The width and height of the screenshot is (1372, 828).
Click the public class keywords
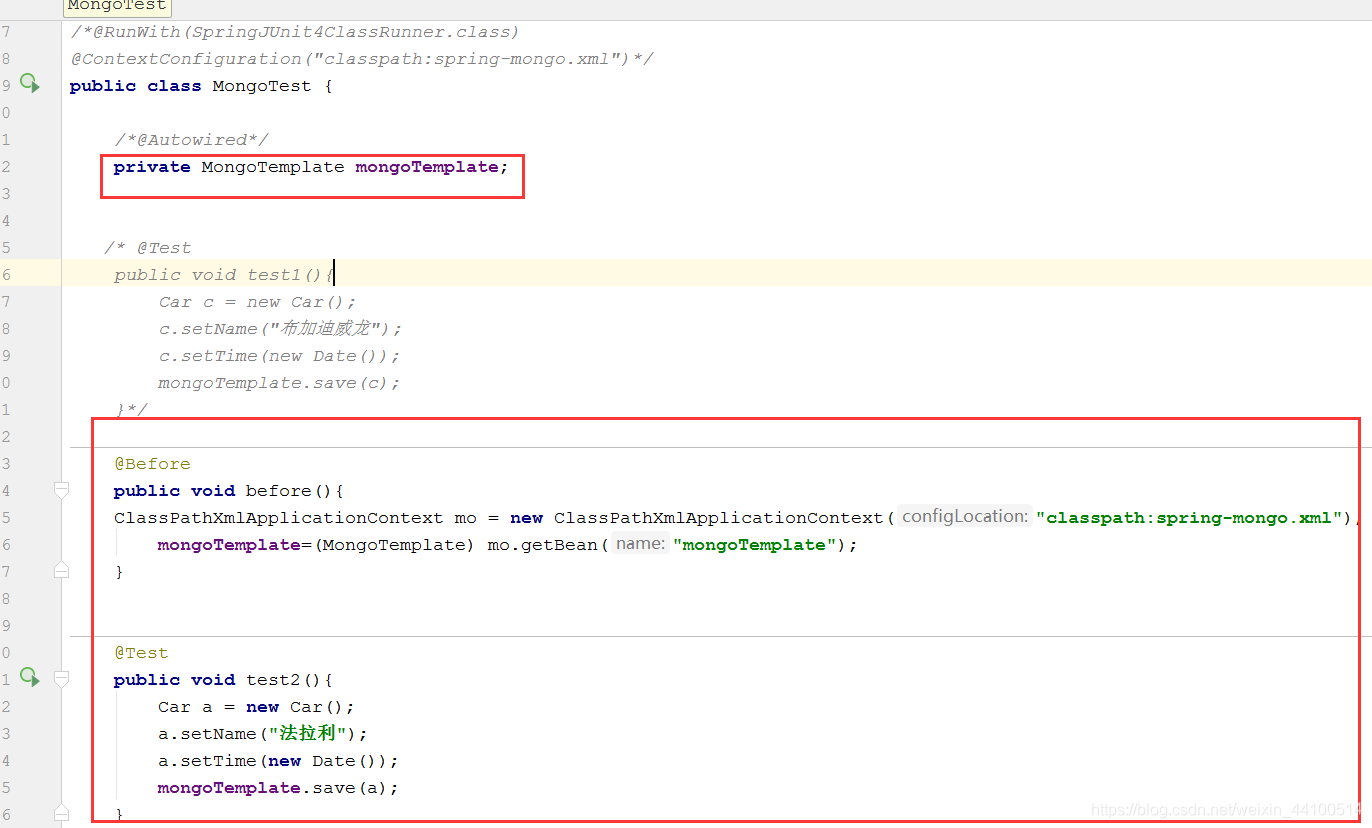click(x=136, y=86)
